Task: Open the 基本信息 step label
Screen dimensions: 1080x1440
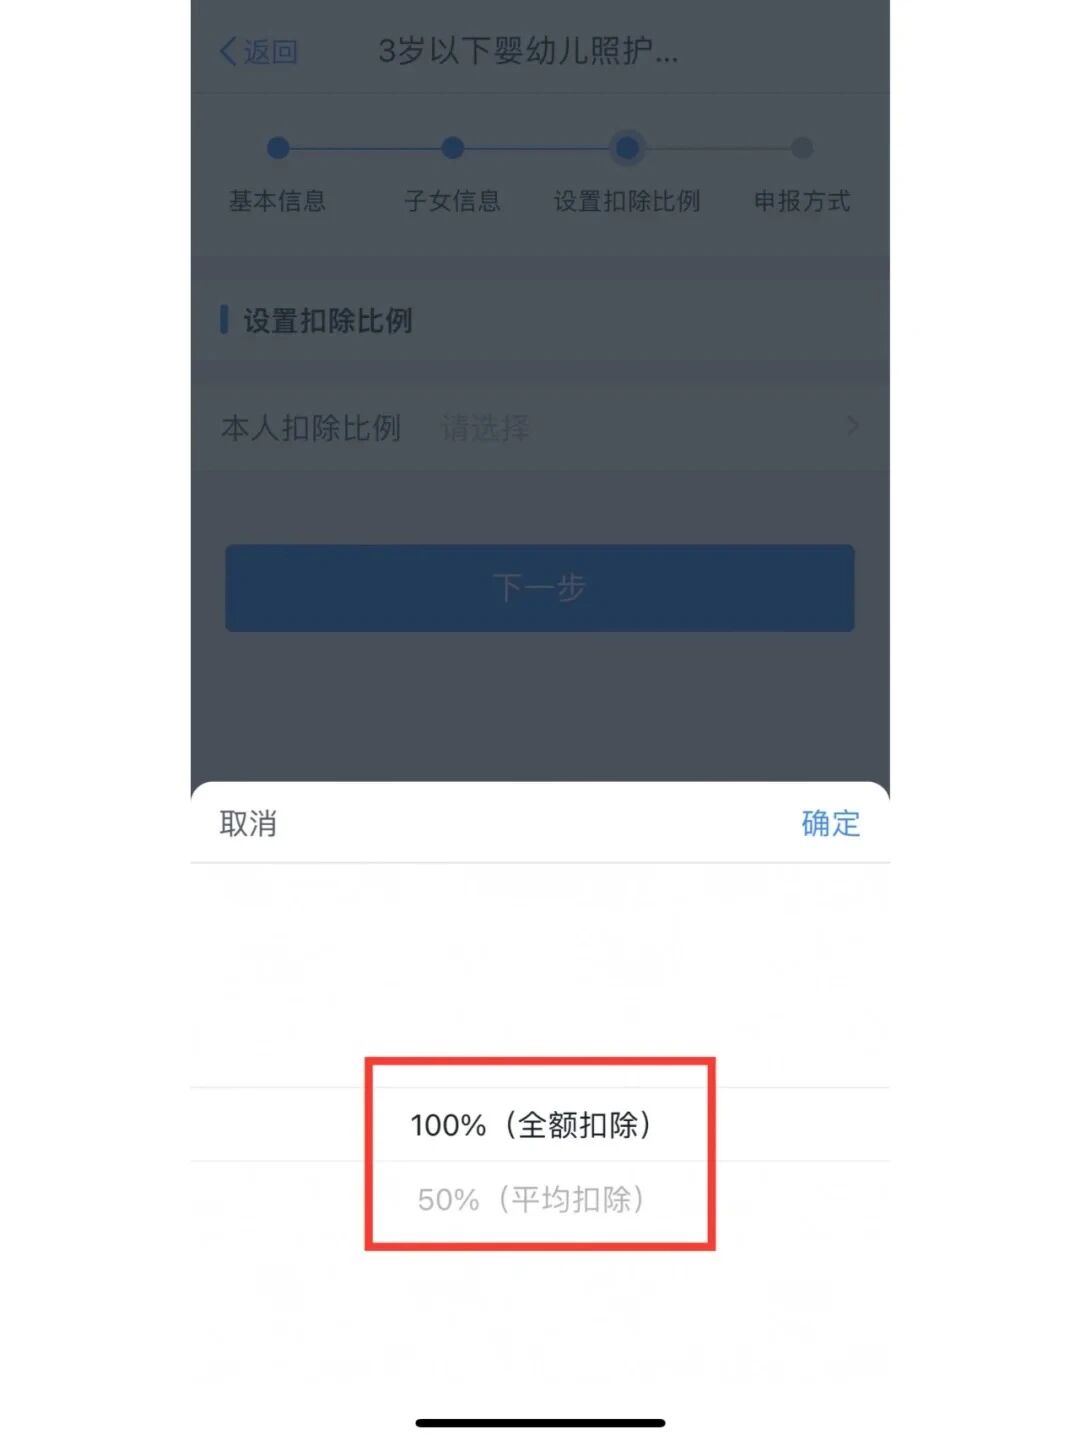Action: 278,201
